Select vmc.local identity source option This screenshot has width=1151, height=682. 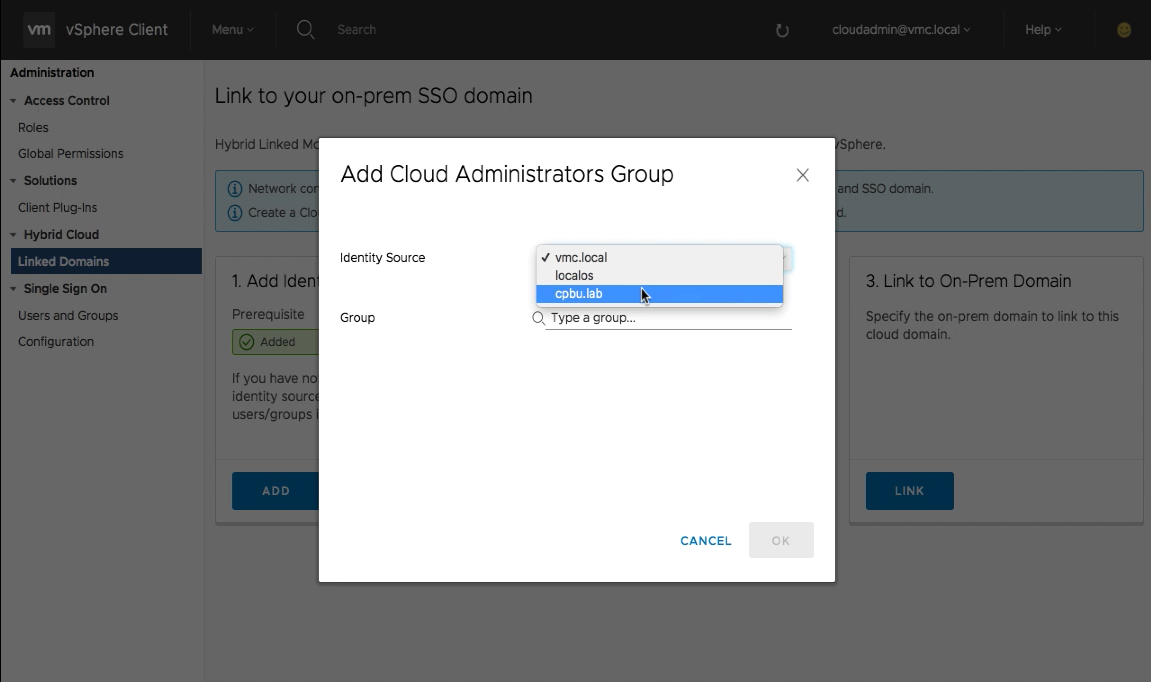581,258
